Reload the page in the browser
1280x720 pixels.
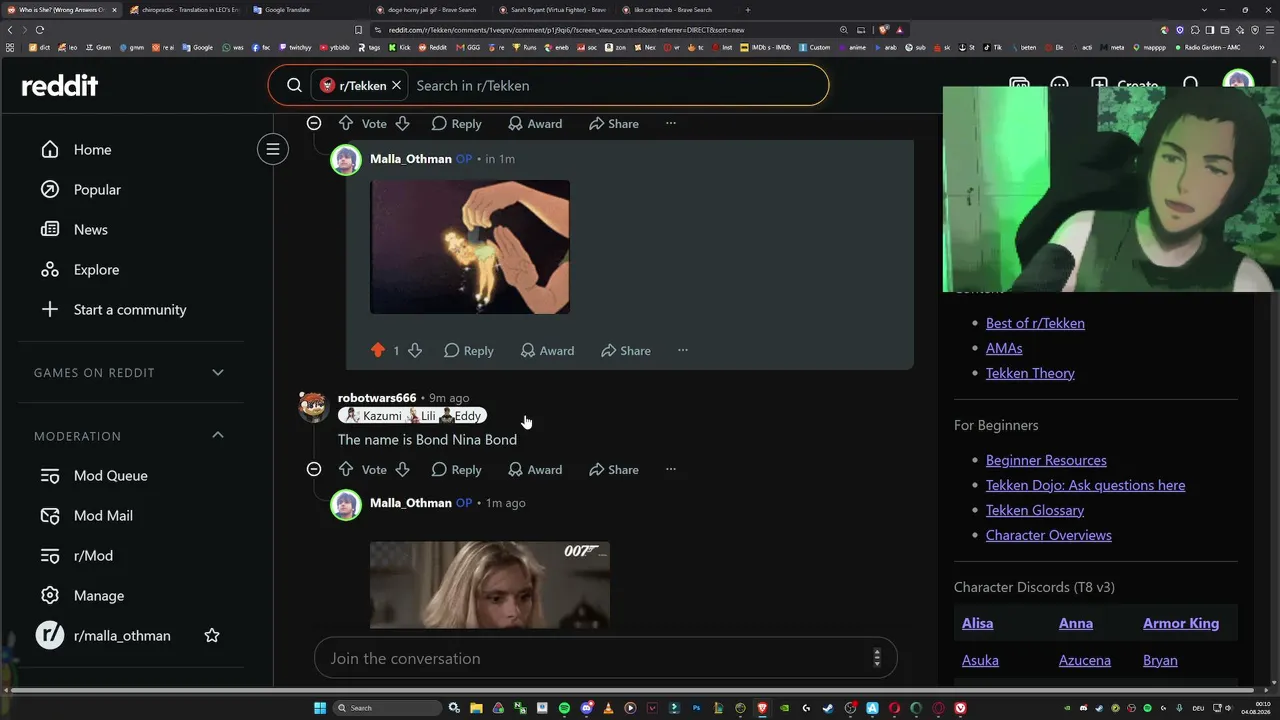39,30
